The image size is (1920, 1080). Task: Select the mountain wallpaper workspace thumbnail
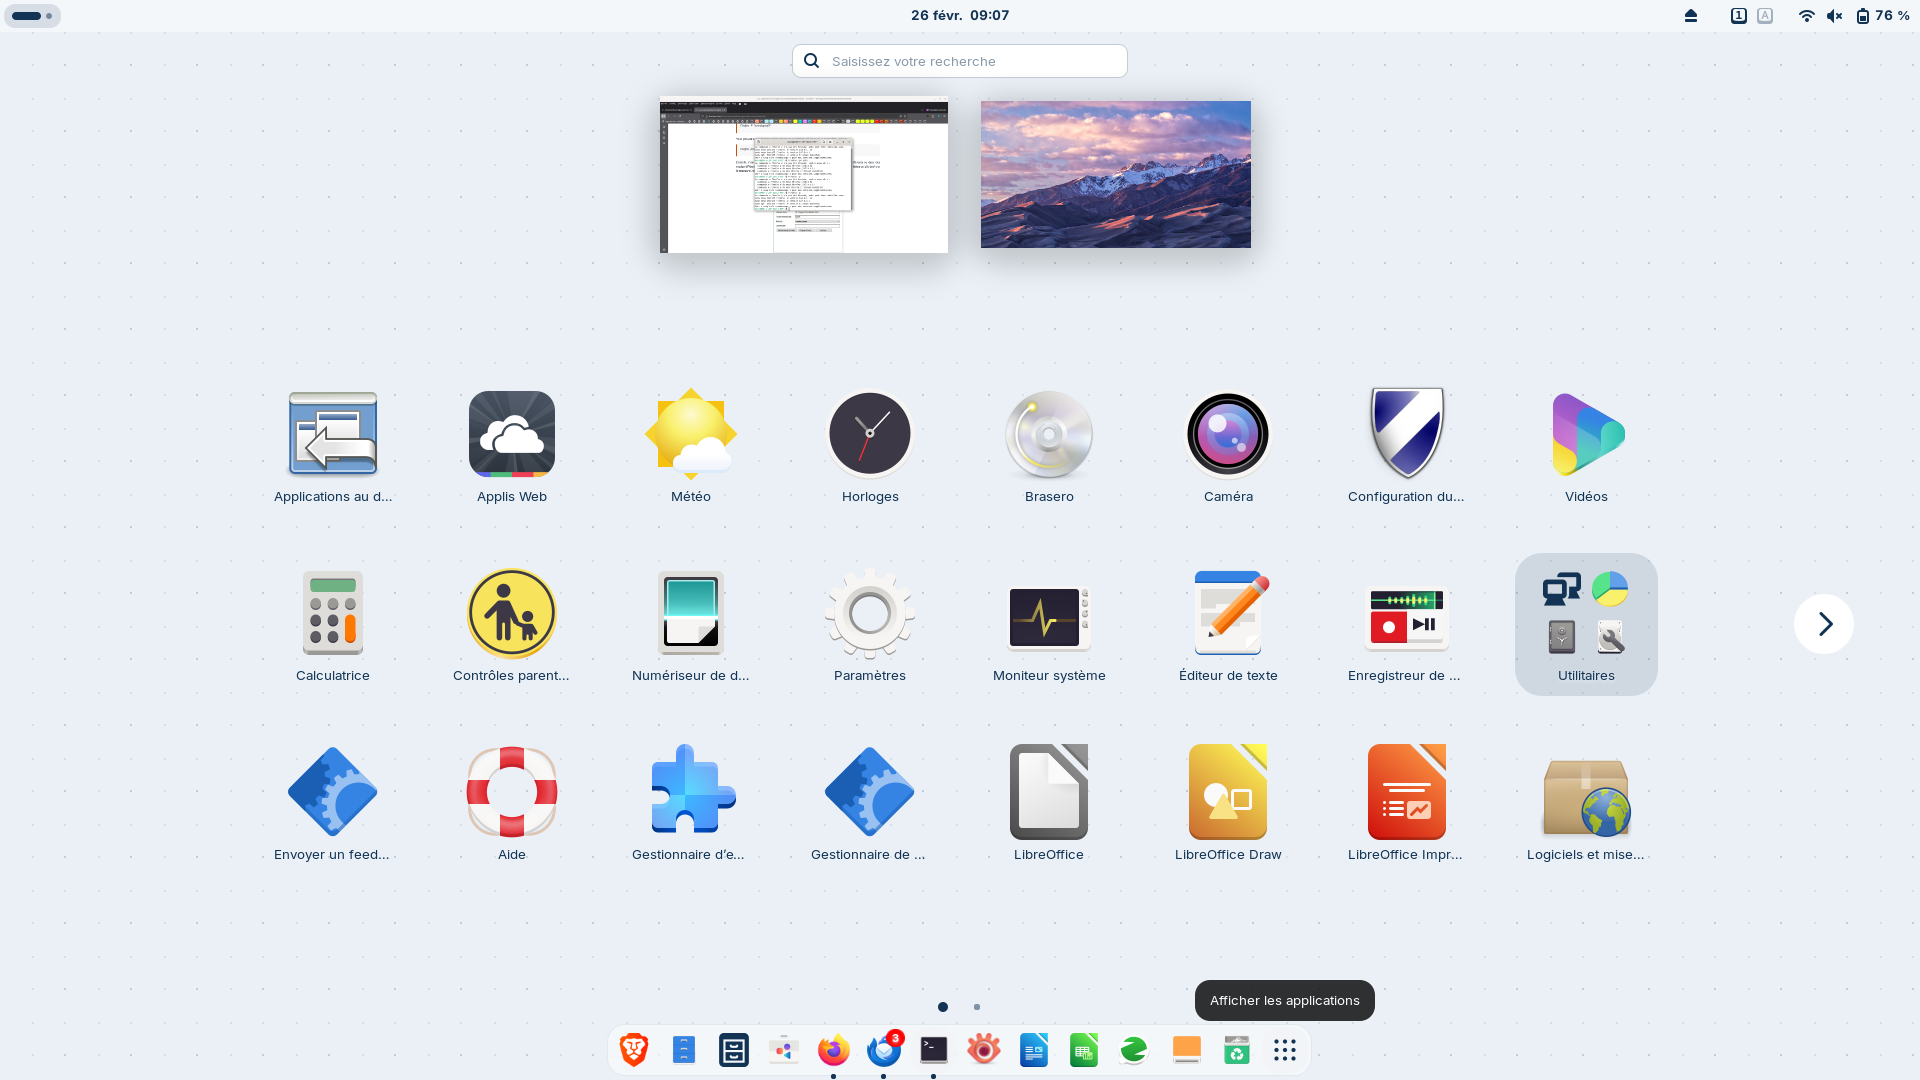(x=1115, y=174)
